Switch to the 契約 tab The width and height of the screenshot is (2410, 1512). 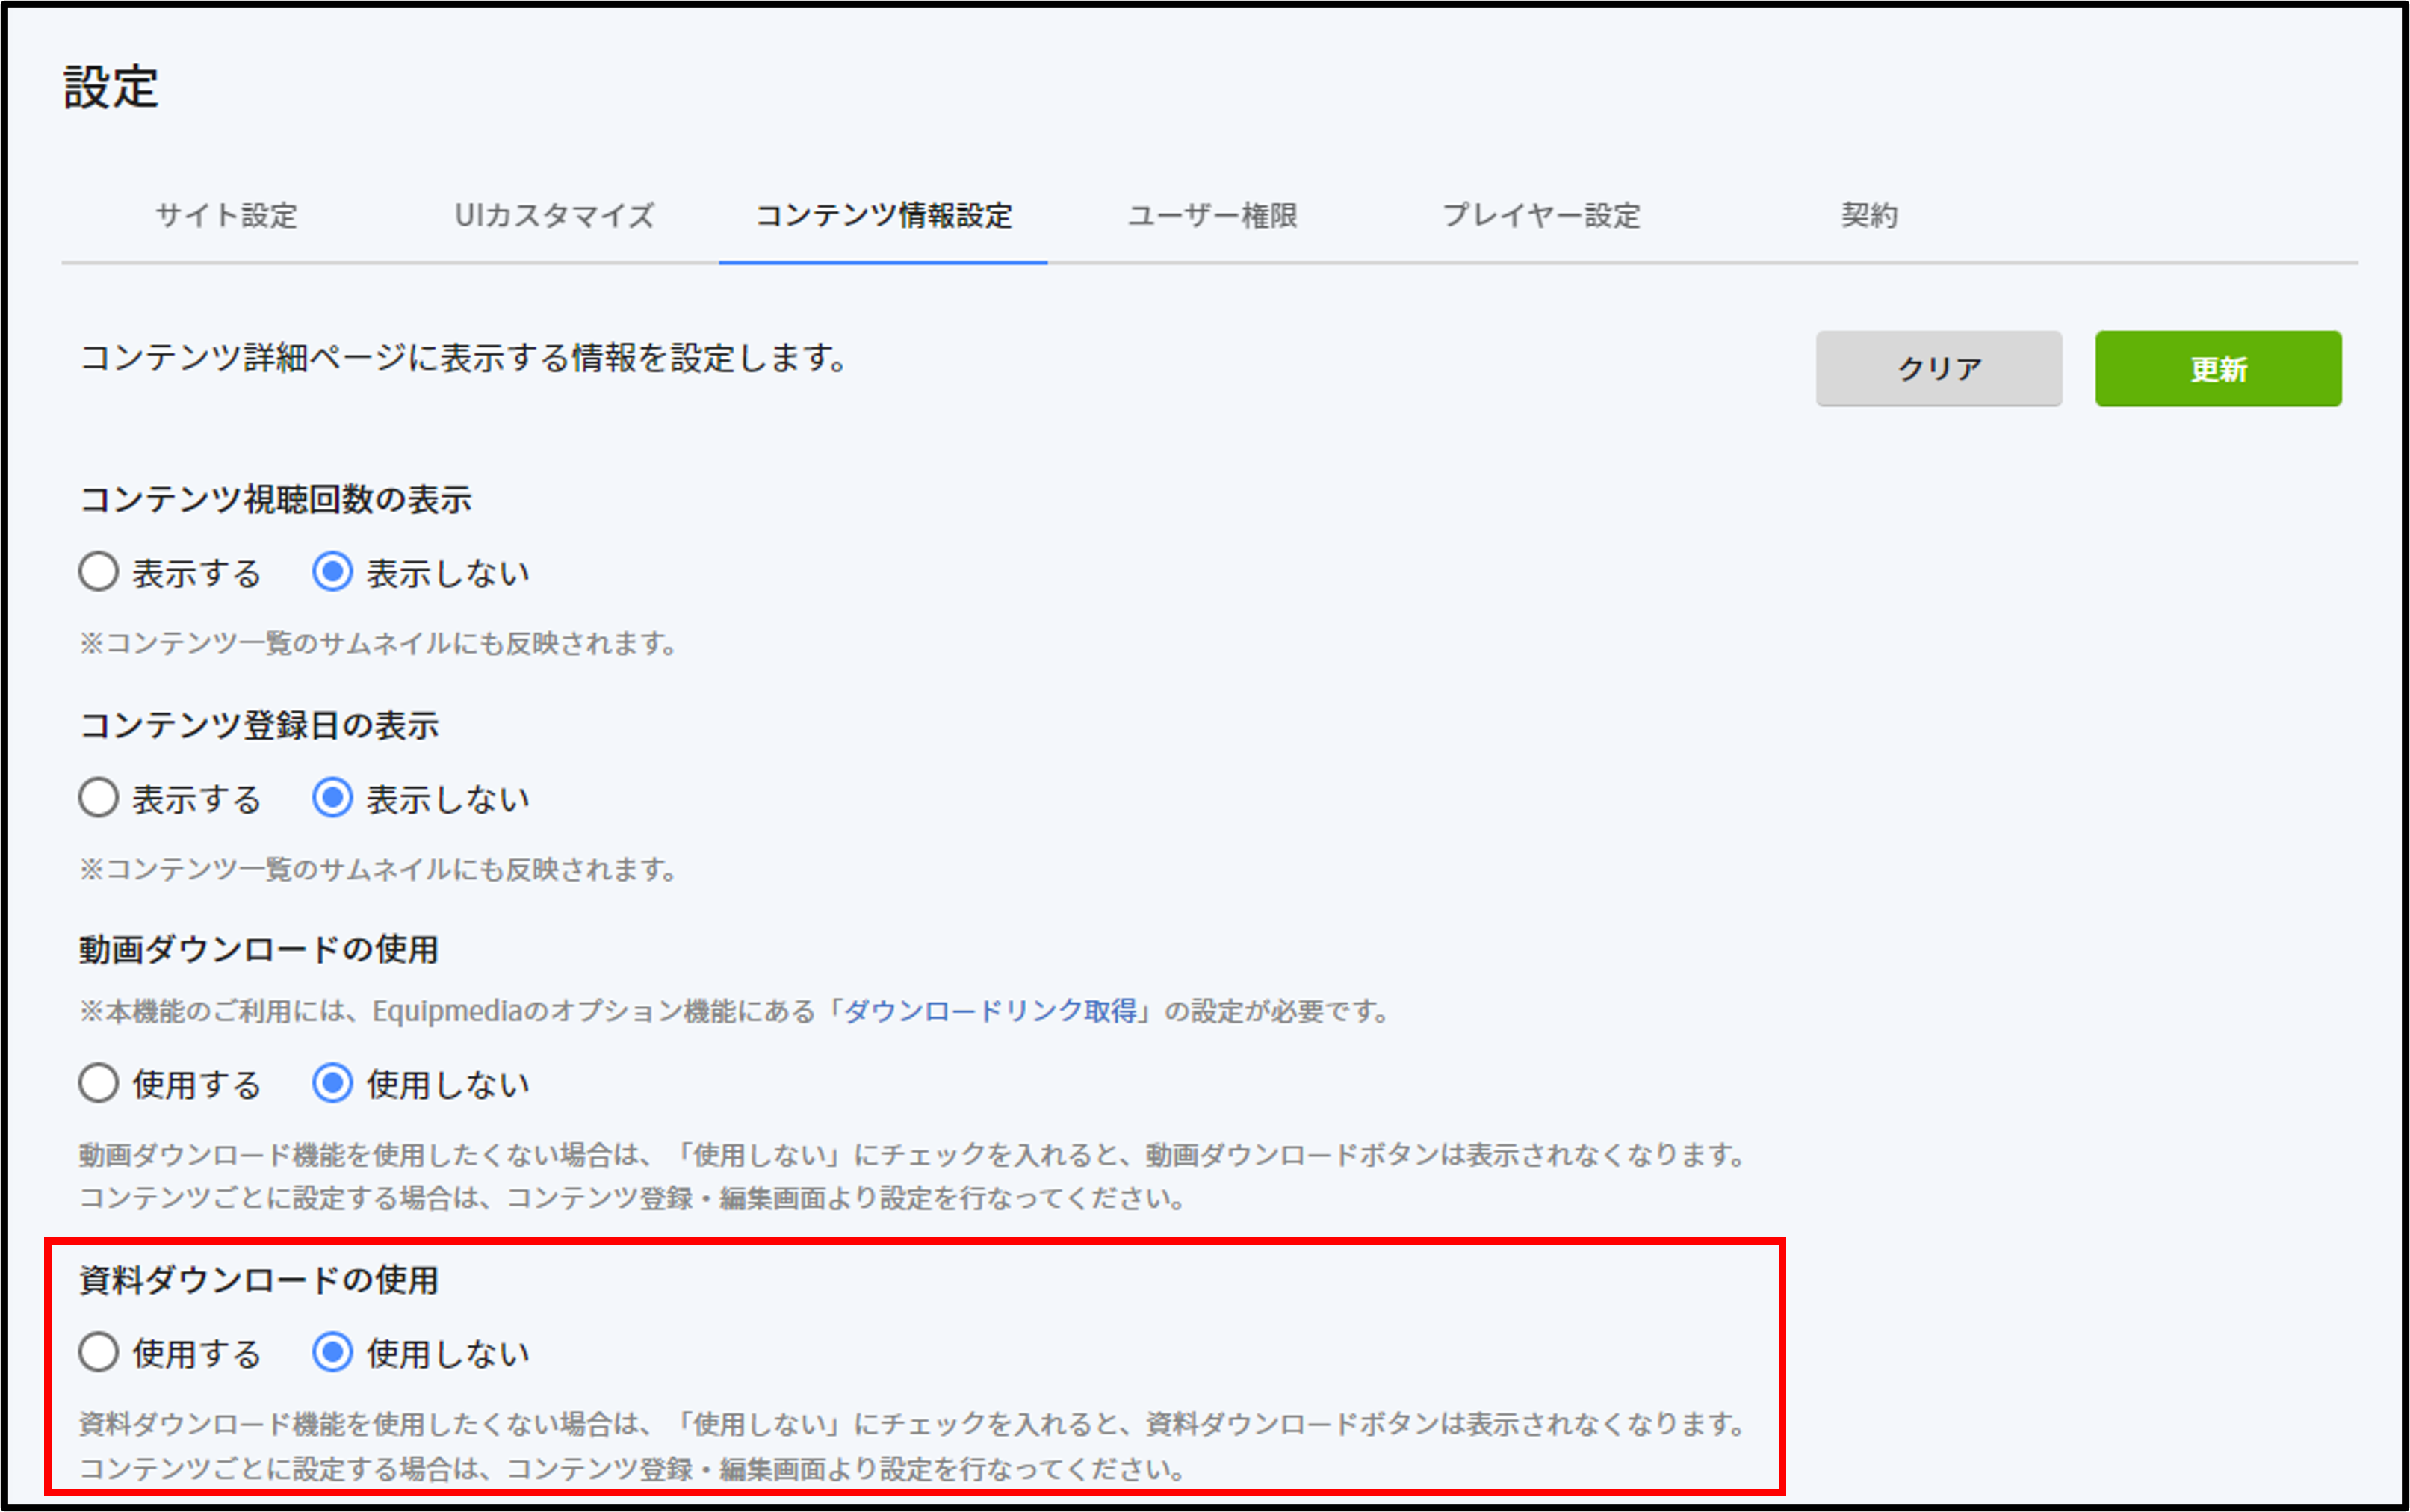coord(1869,215)
